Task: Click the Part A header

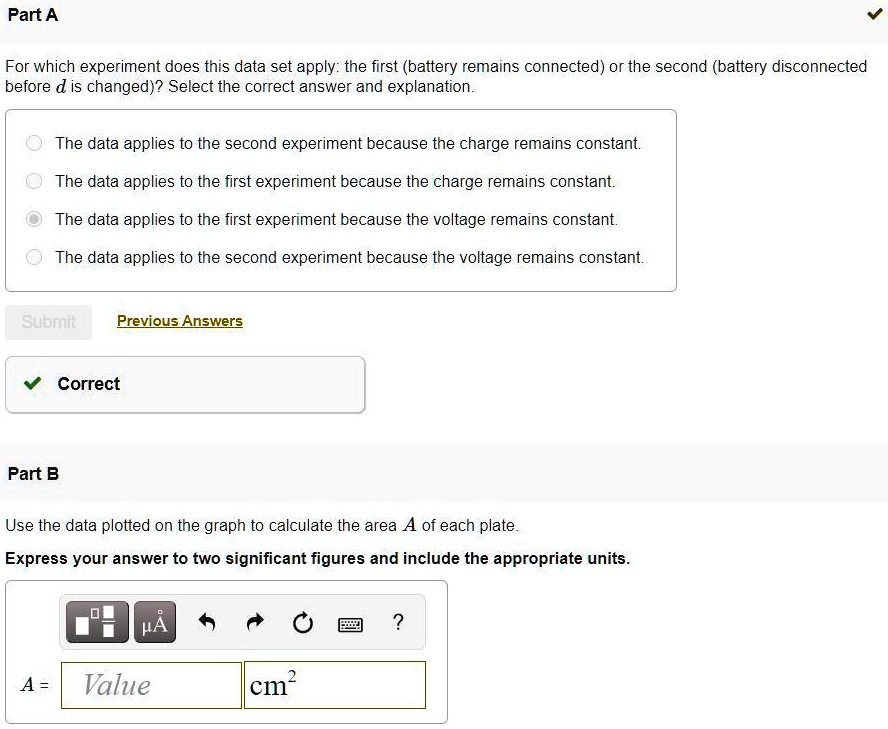Action: (33, 15)
